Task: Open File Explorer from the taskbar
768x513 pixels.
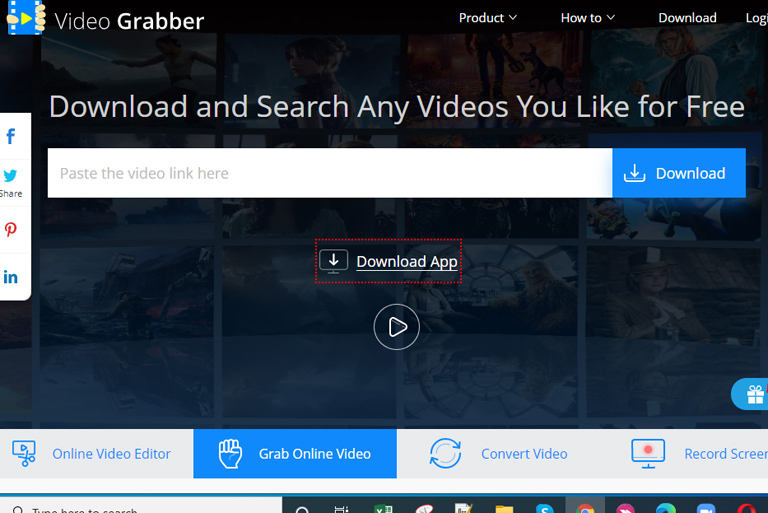Action: click(504, 509)
